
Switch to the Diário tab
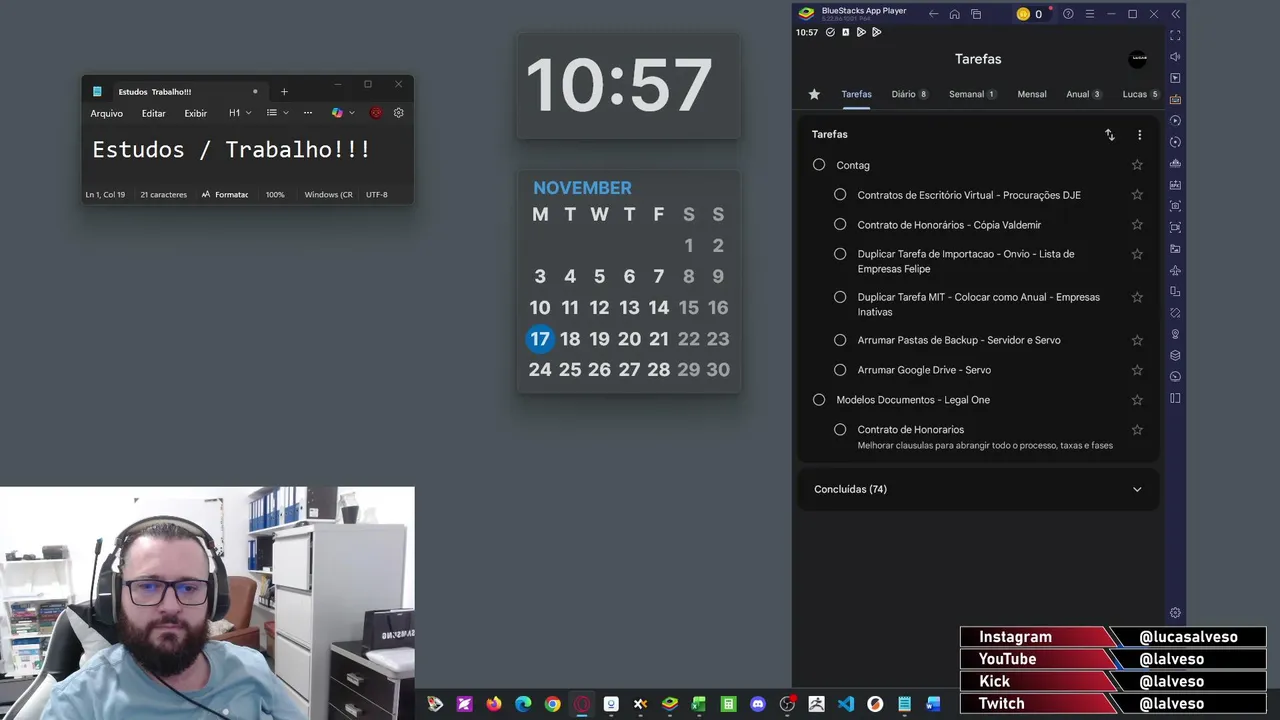coord(909,94)
